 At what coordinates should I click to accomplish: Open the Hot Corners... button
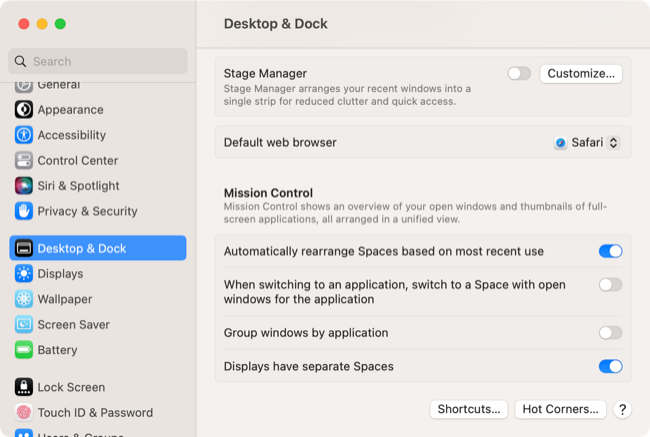[560, 409]
